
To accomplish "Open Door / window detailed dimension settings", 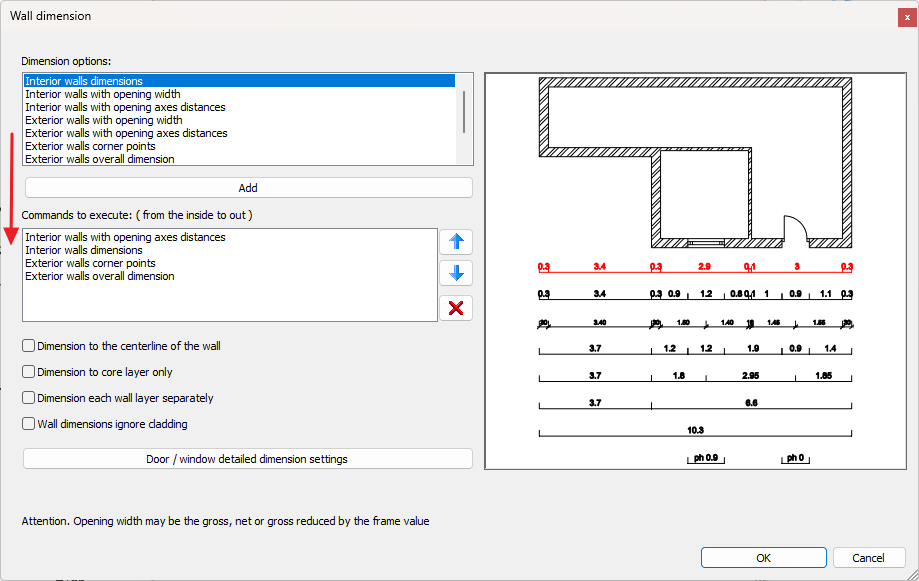I will (248, 459).
